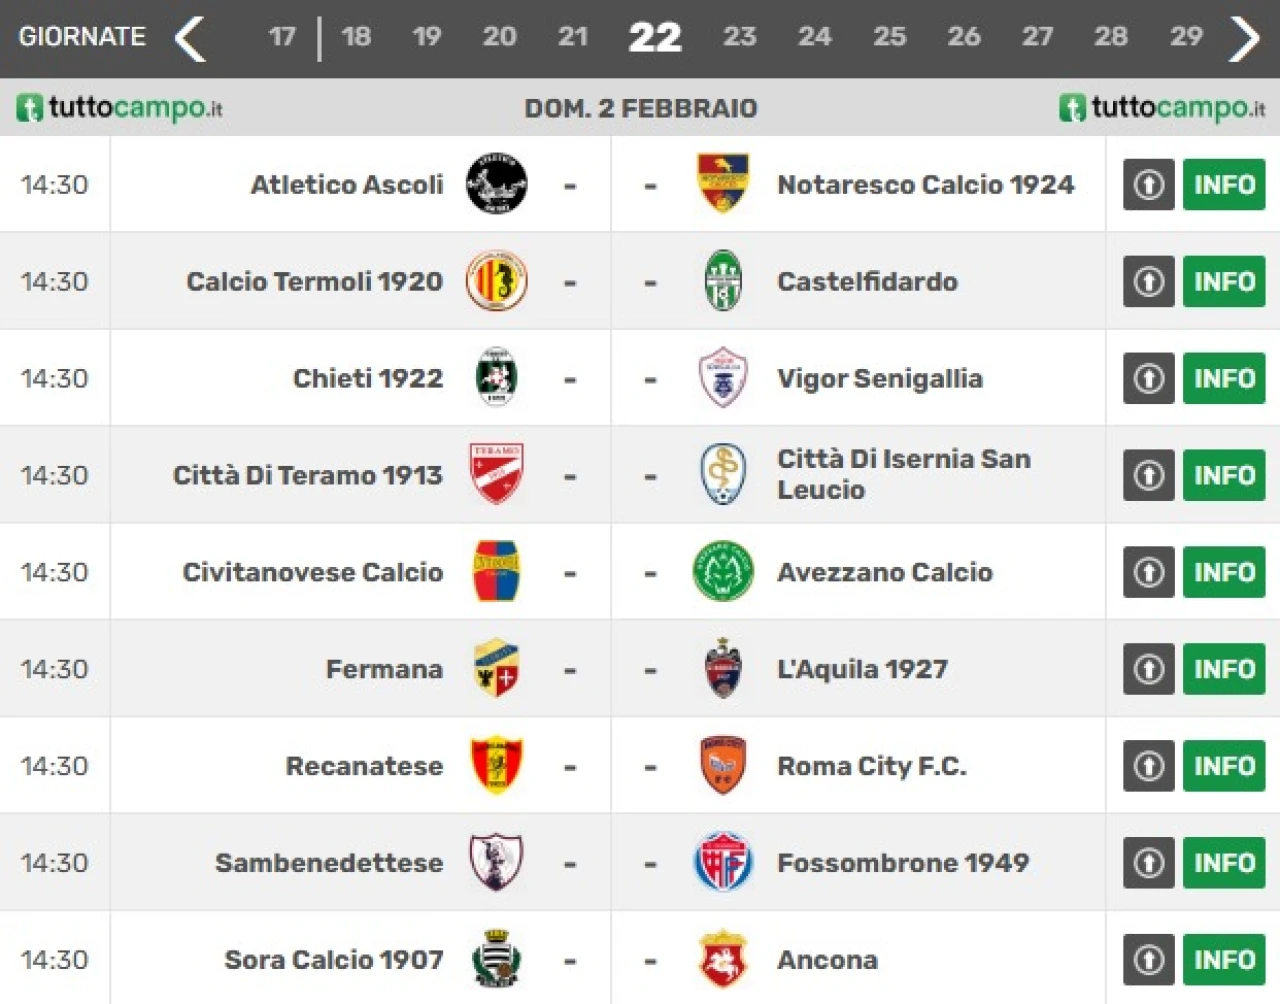Click the Atletico Ascoli team crest
1280x1004 pixels.
pos(497,183)
